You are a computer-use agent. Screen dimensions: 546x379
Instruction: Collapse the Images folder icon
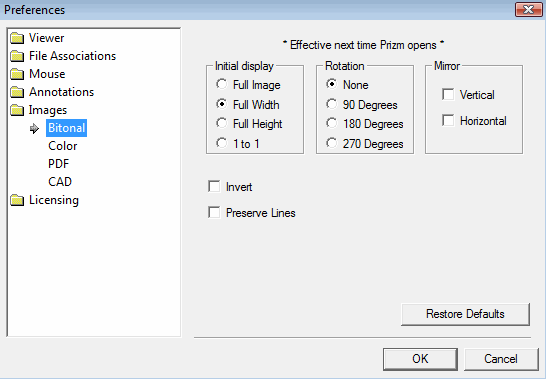pos(17,110)
